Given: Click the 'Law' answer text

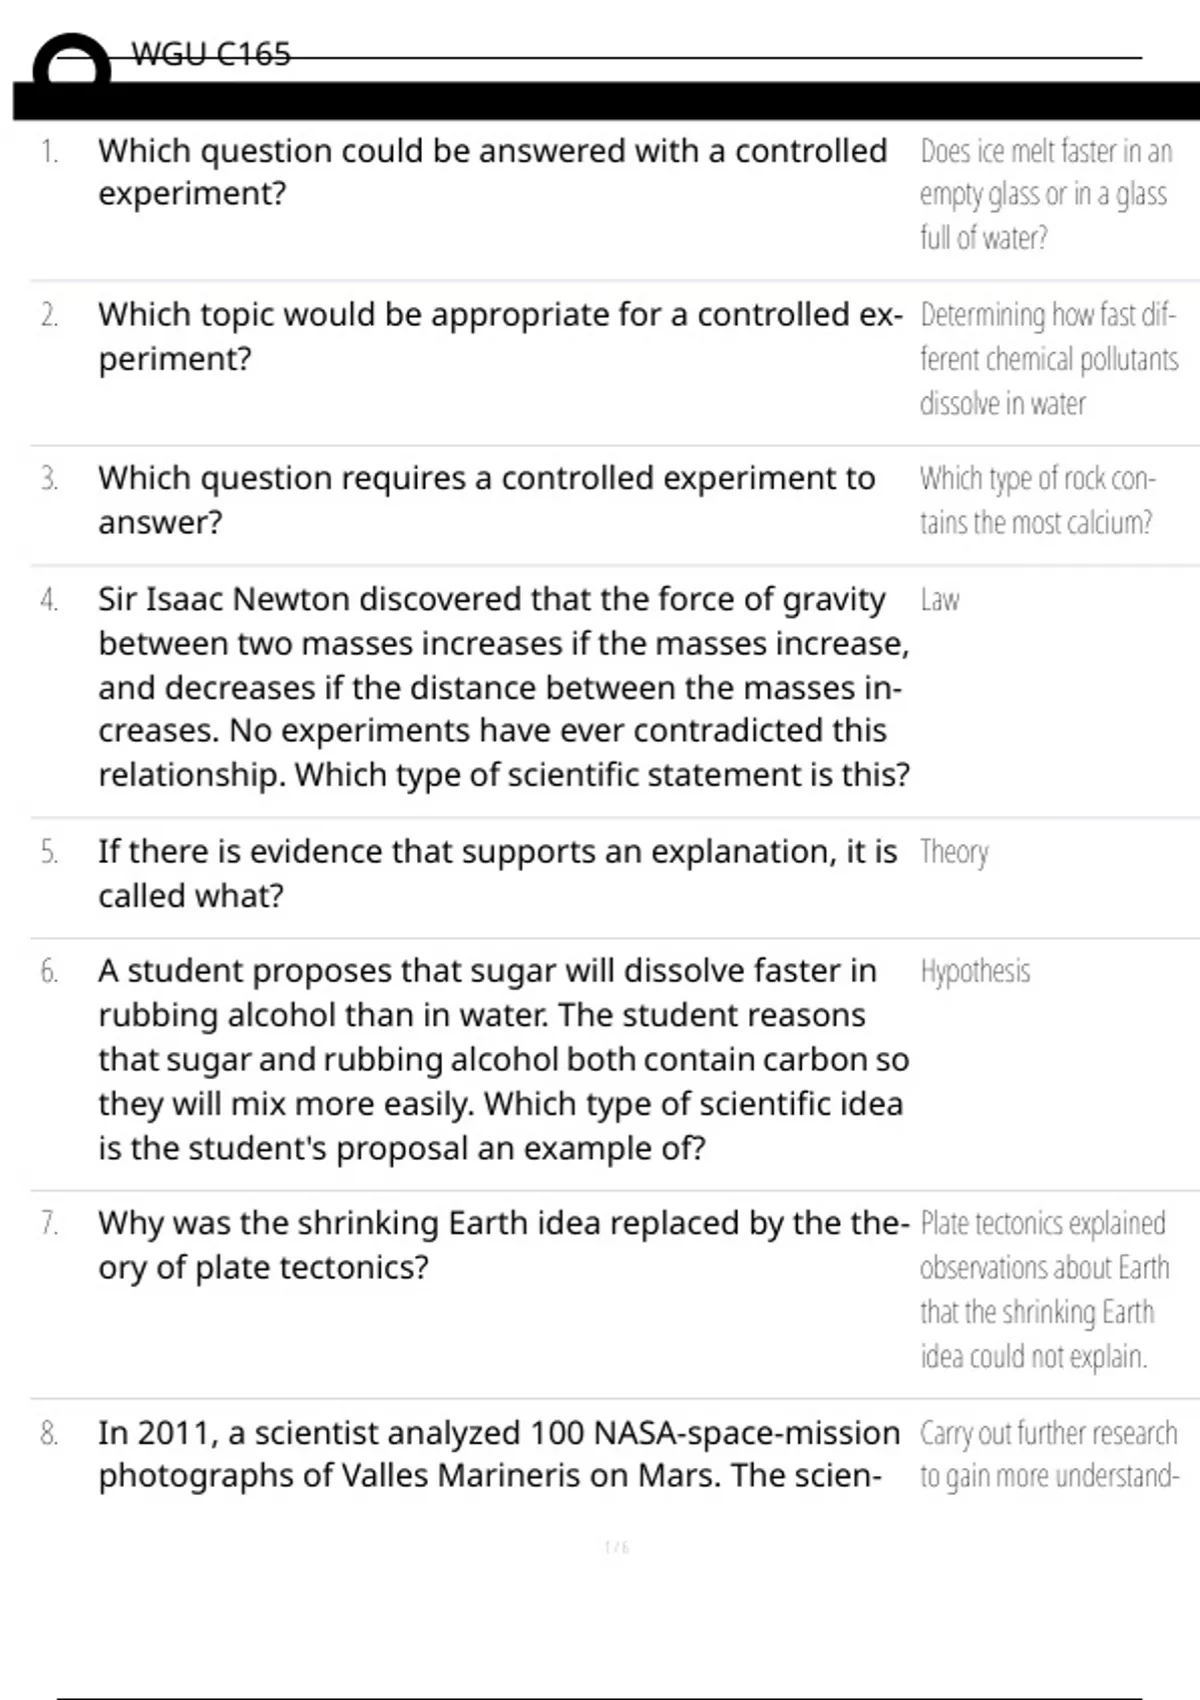Looking at the screenshot, I should [x=940, y=600].
